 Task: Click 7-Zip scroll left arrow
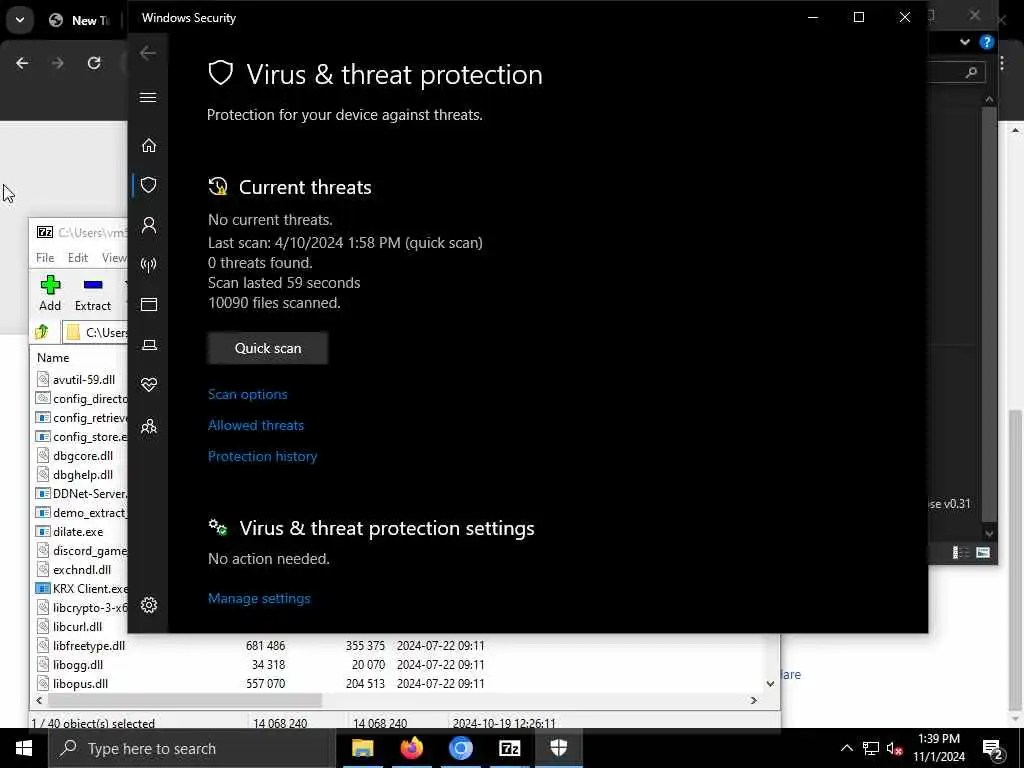tap(39, 700)
